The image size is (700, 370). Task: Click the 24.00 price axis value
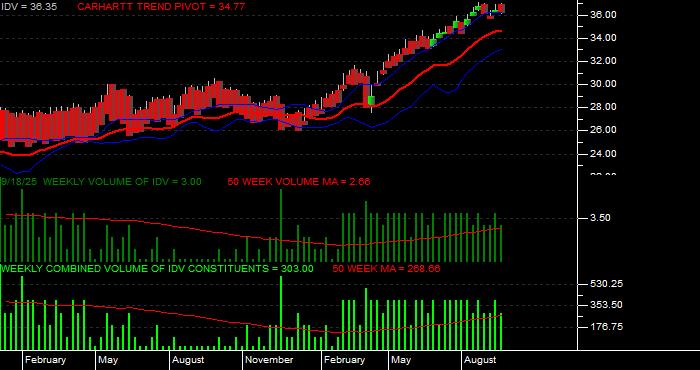[604, 154]
